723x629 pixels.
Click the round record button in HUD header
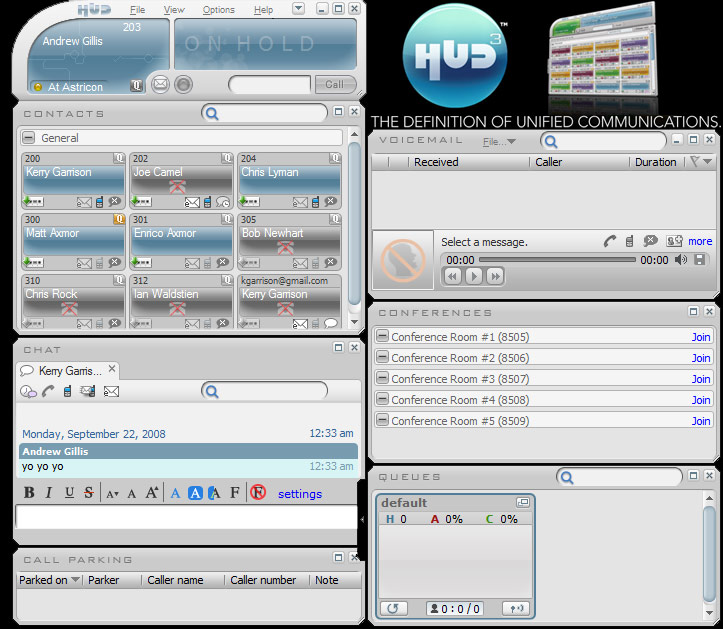click(183, 84)
